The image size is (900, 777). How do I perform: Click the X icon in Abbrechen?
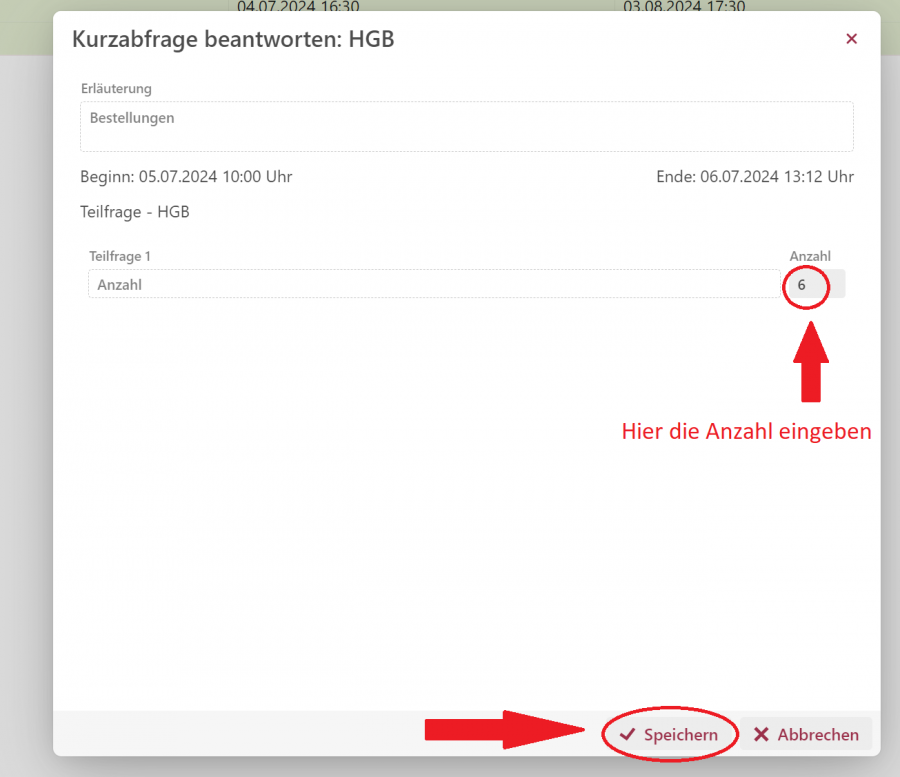[x=761, y=734]
